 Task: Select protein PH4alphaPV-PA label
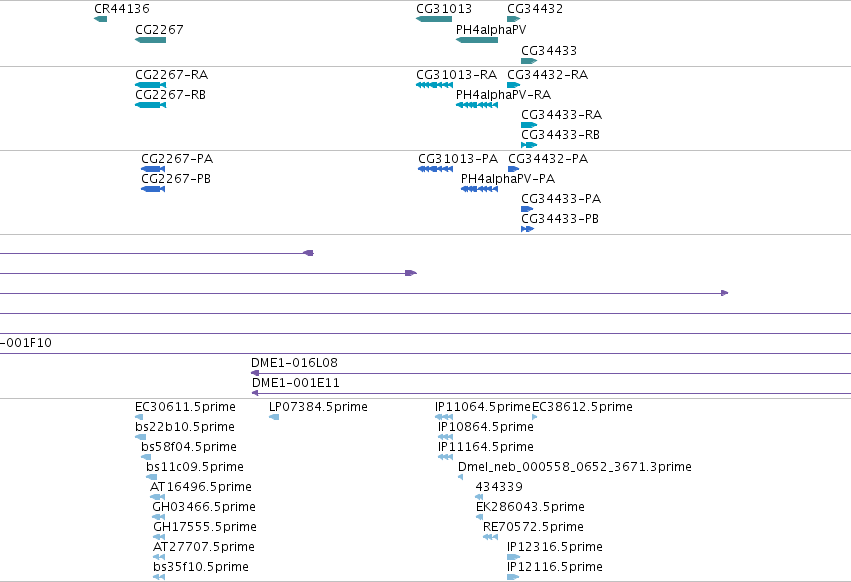(508, 179)
